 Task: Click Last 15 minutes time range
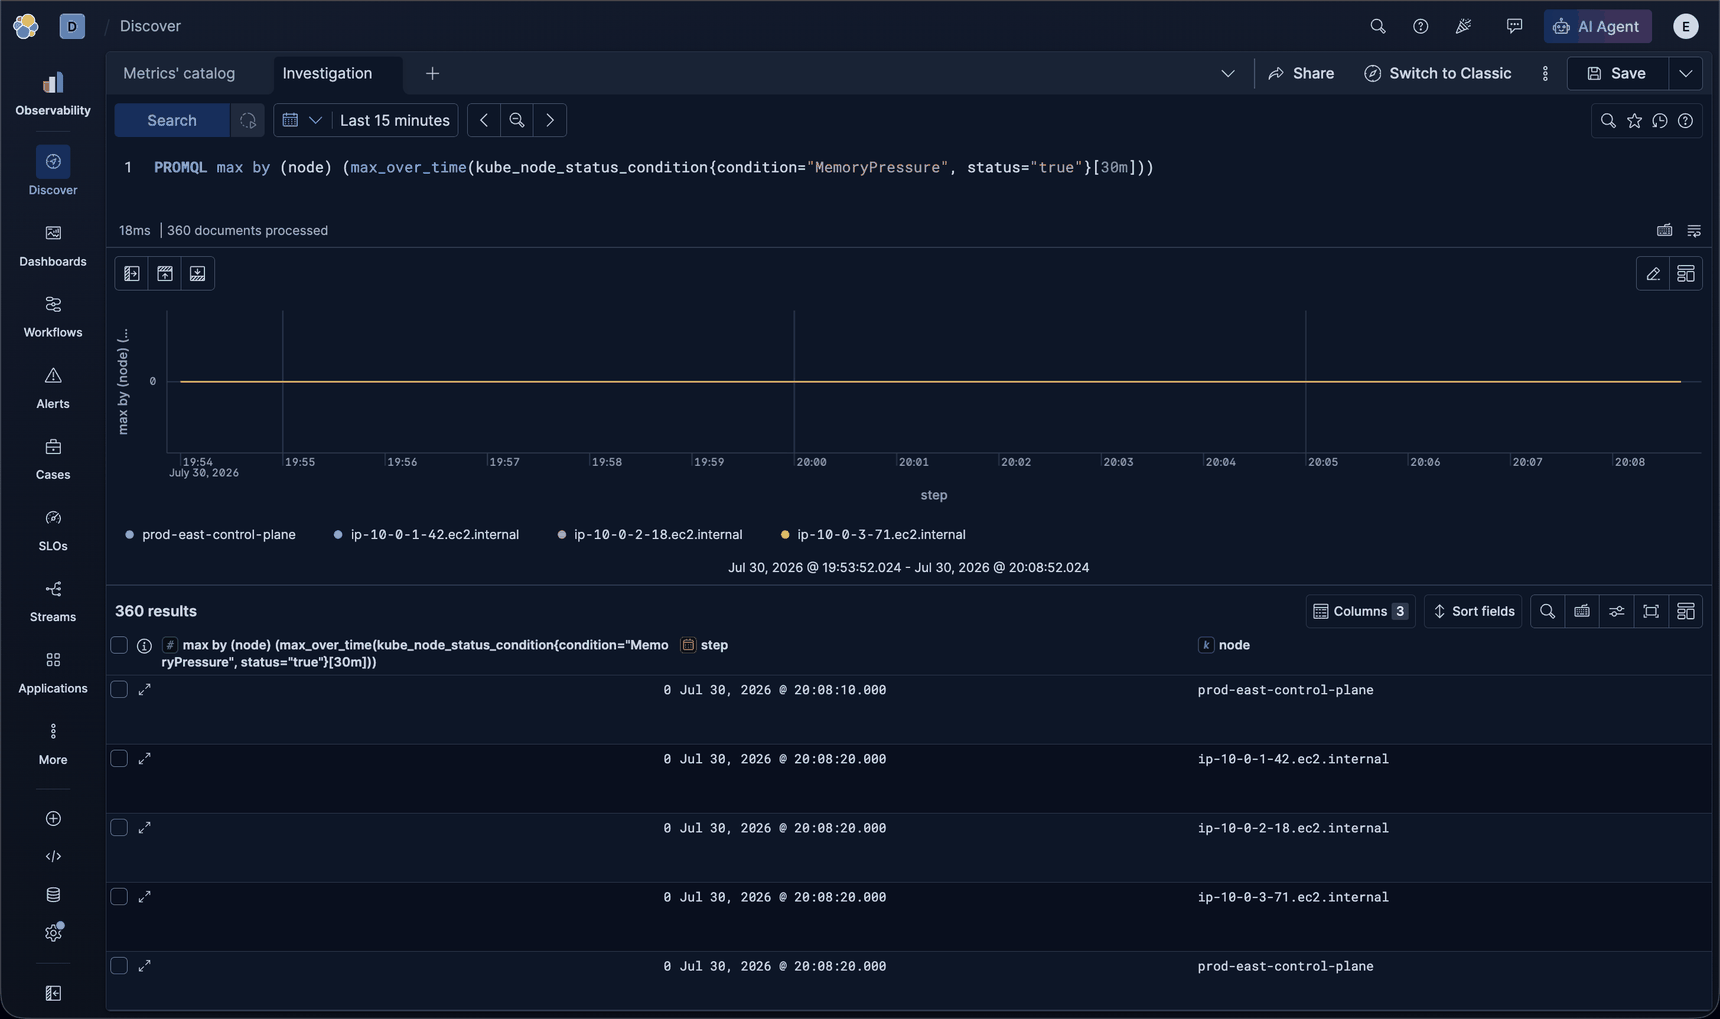[395, 120]
